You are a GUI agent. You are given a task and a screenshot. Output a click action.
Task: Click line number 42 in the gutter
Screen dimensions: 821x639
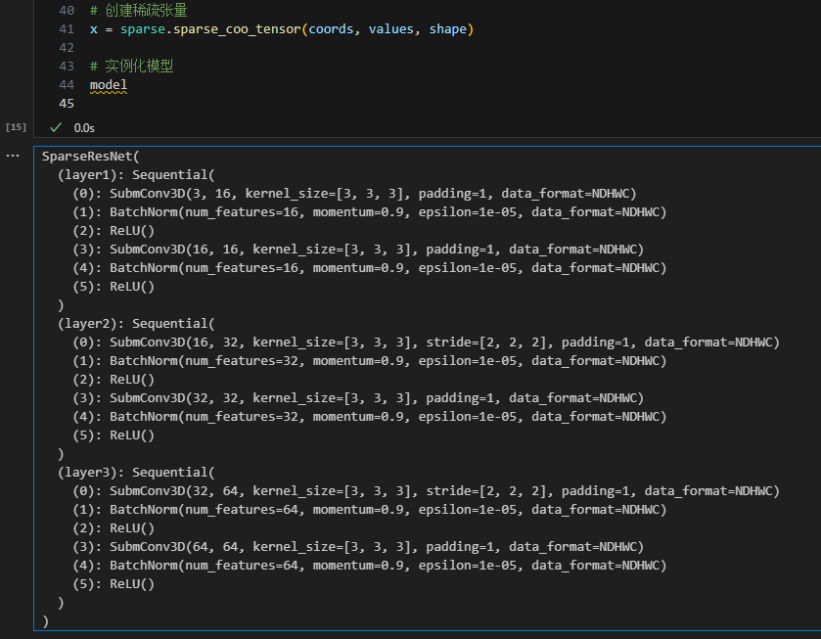[66, 48]
